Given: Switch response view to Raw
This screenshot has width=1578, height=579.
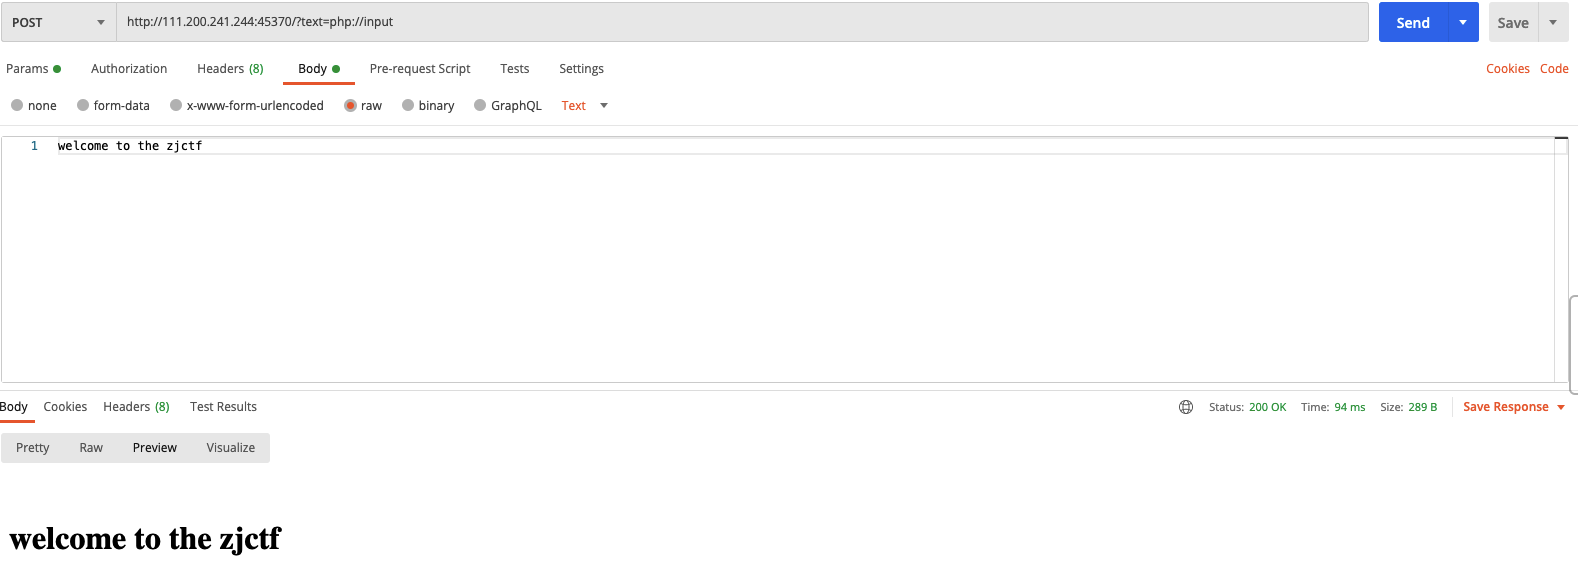Looking at the screenshot, I should (x=91, y=448).
